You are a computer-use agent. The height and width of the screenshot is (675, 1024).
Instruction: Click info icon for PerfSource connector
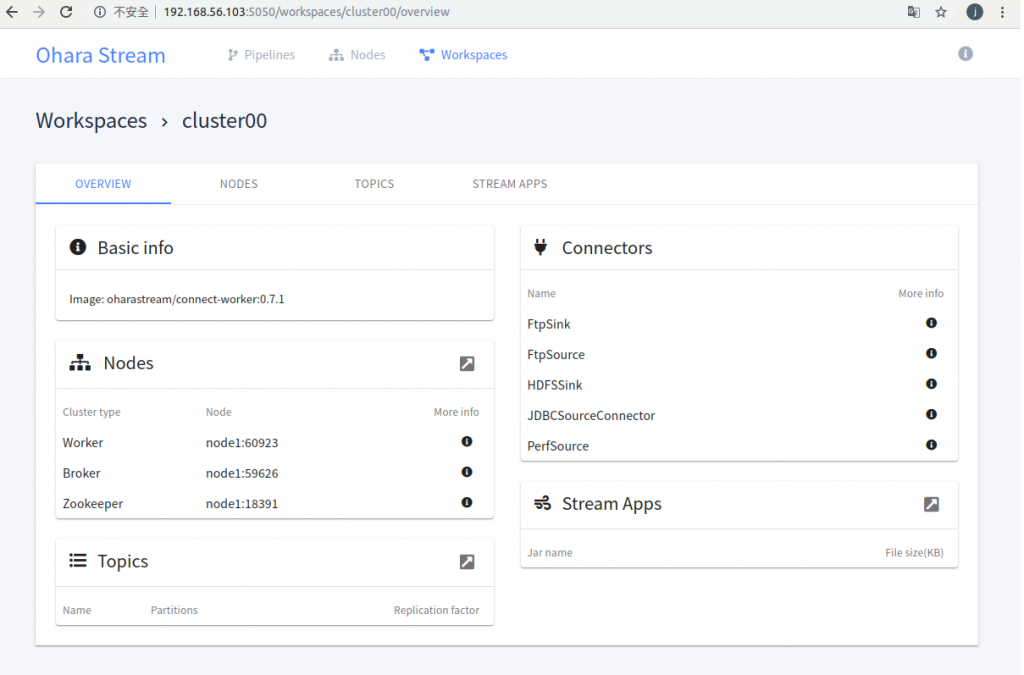tap(931, 445)
